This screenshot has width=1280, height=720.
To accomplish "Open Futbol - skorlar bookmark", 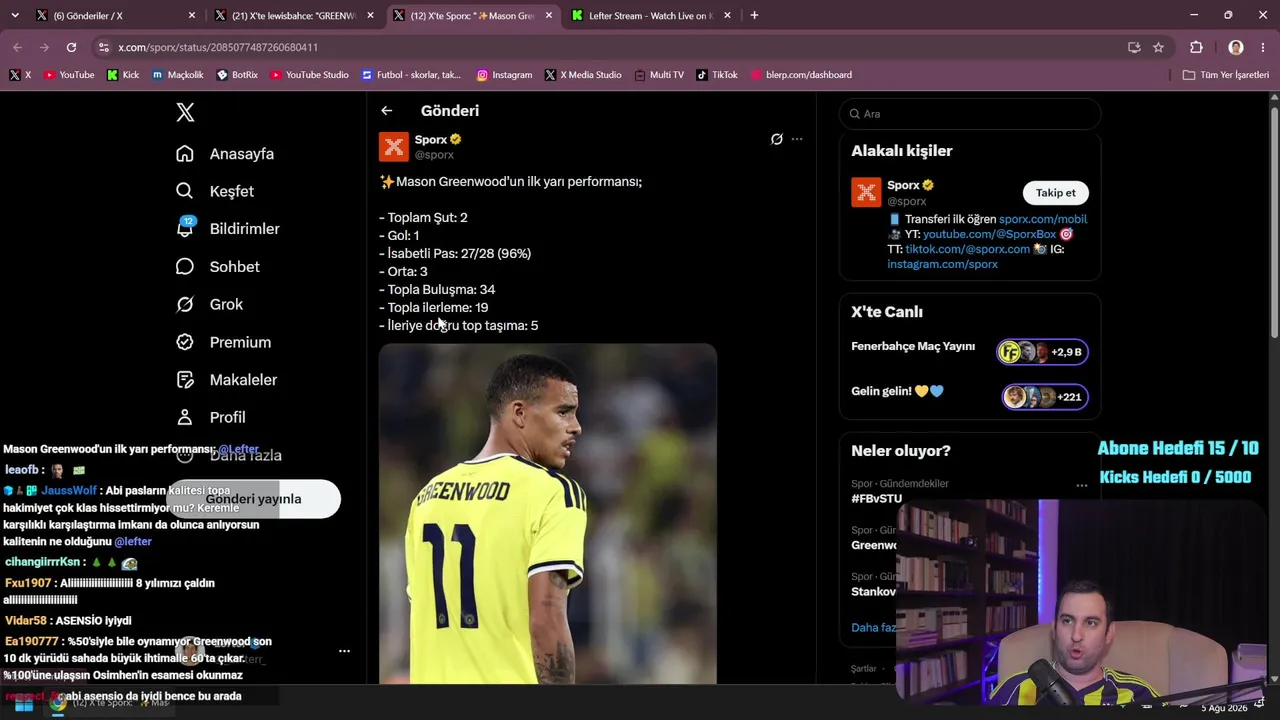I will (412, 75).
